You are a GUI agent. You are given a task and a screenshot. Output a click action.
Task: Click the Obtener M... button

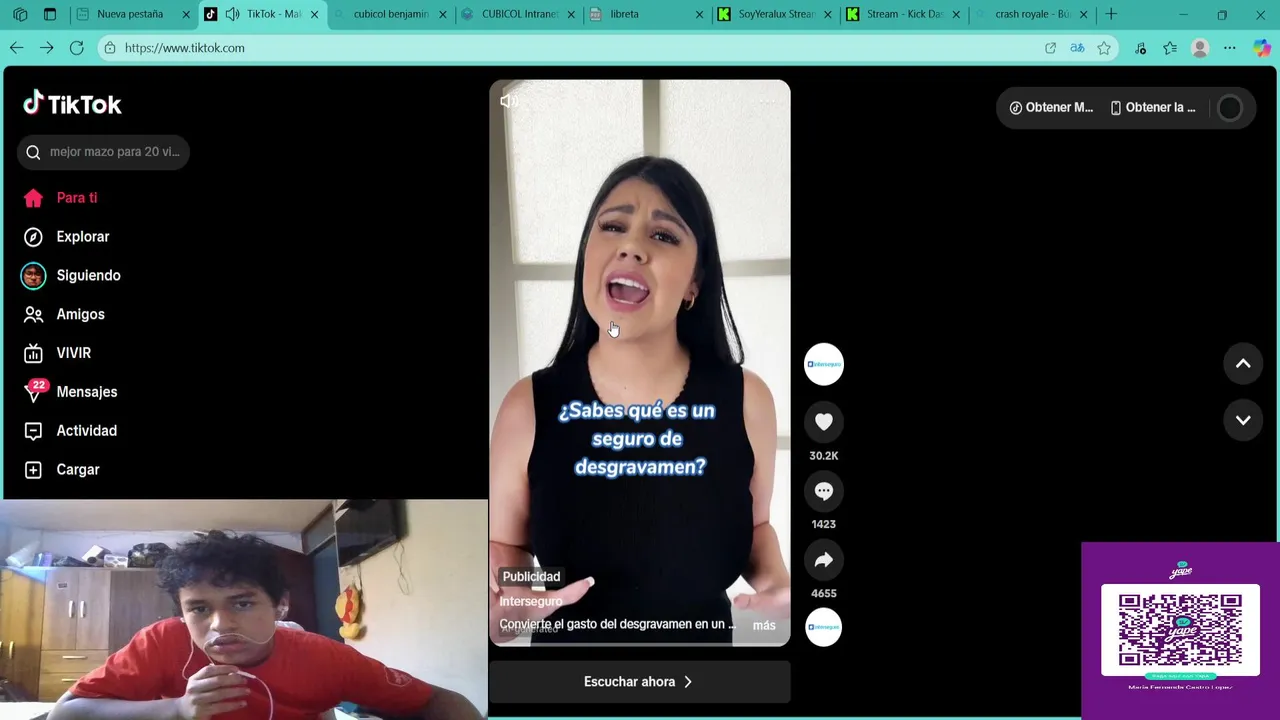(1051, 108)
